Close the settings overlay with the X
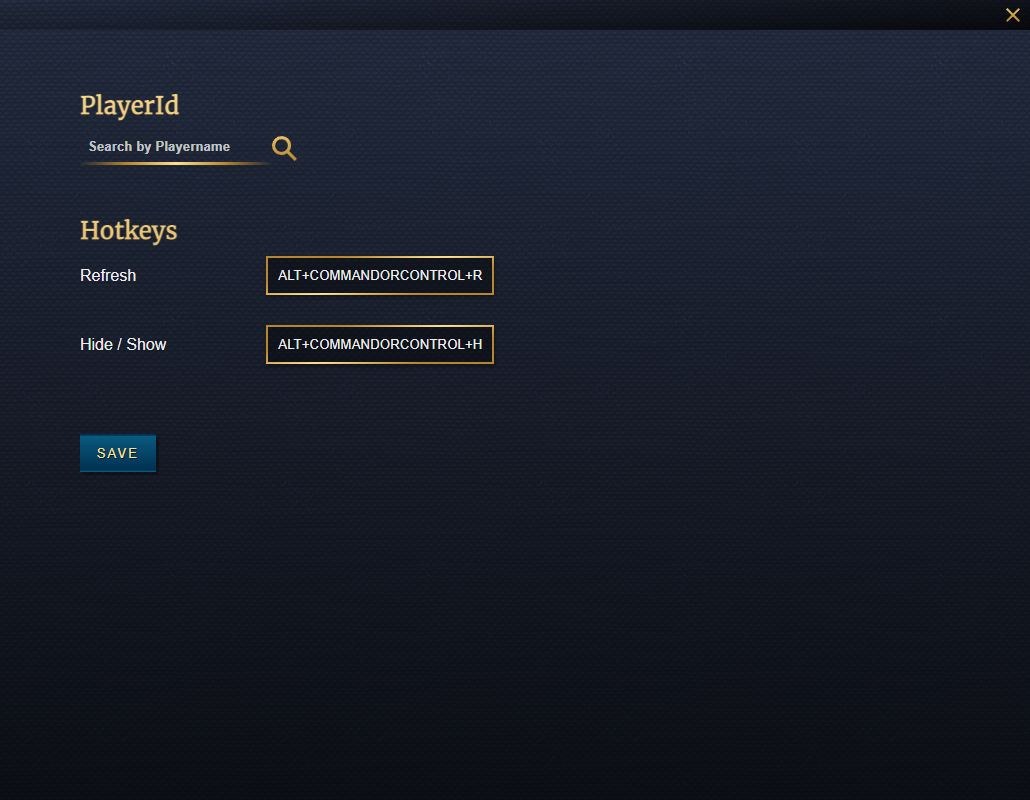Viewport: 1030px width, 800px height. pyautogui.click(x=1012, y=15)
